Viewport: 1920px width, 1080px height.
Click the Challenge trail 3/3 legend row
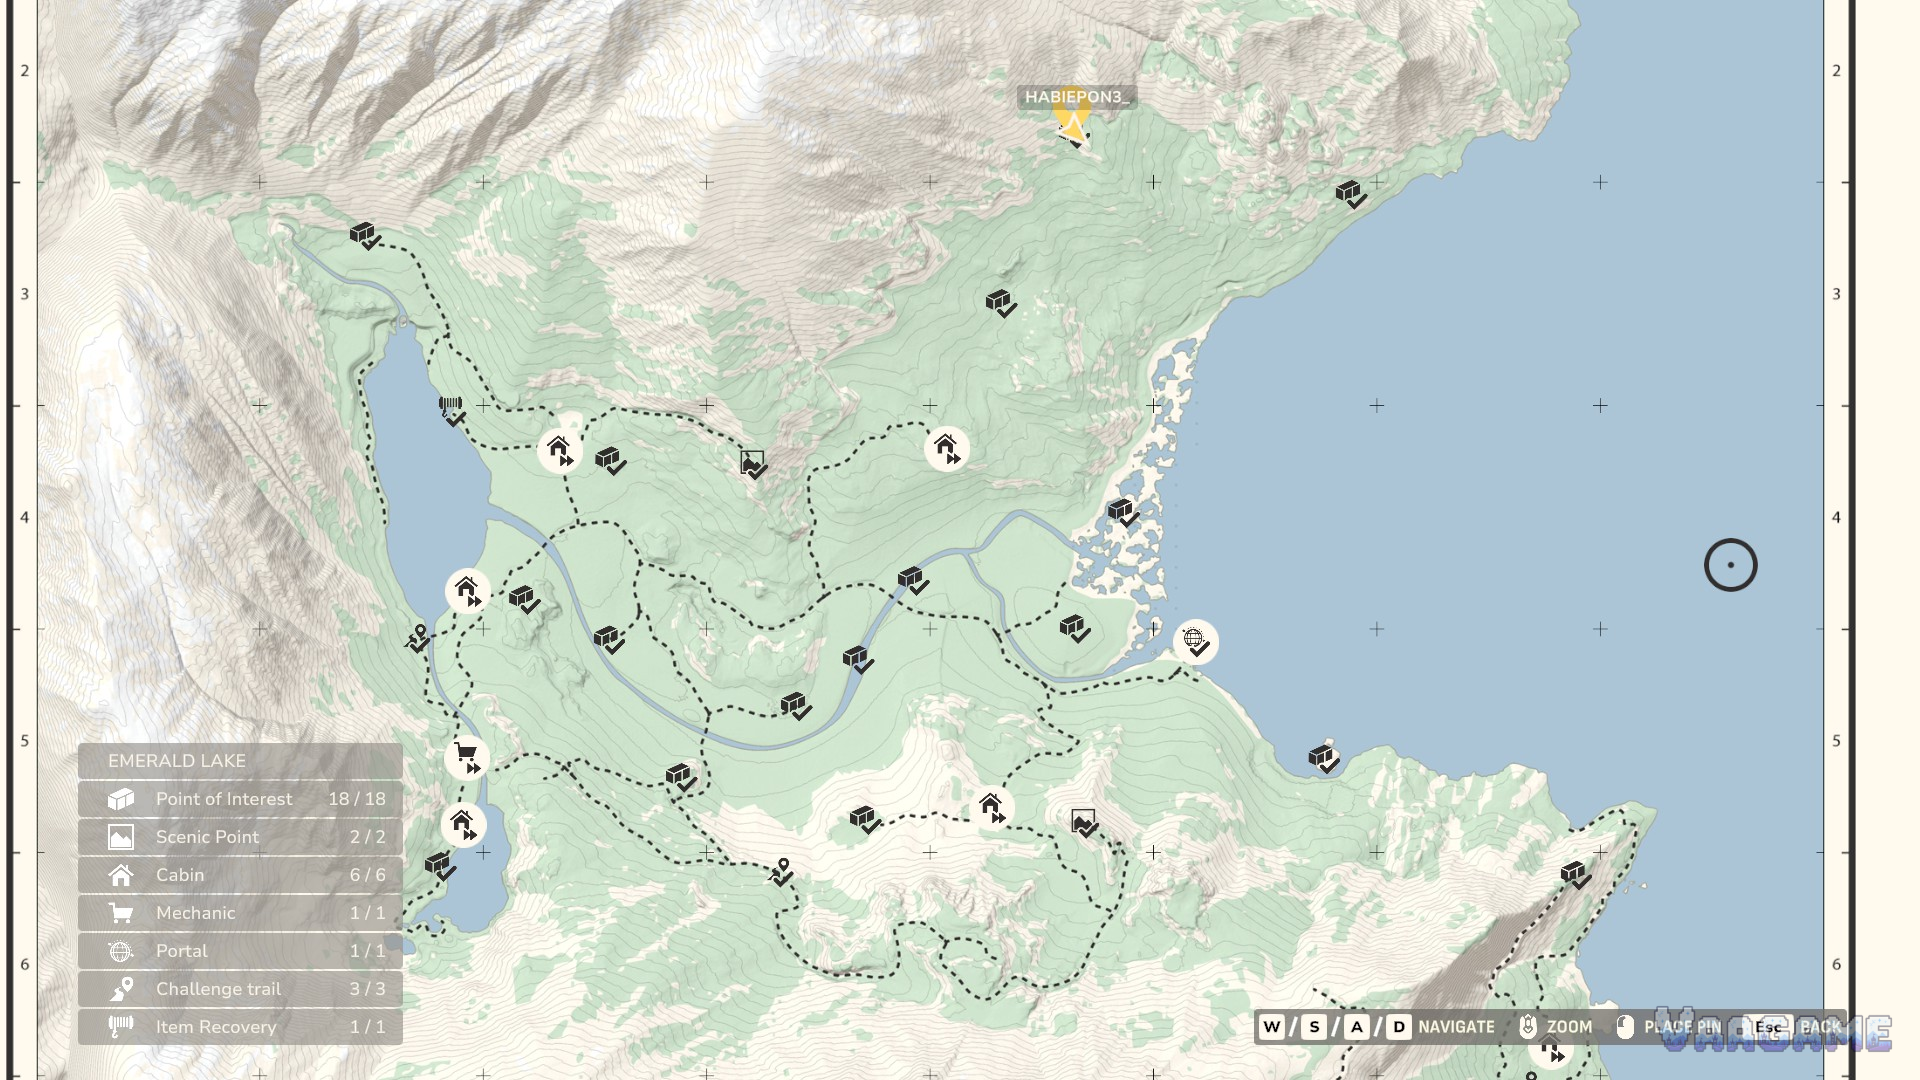tap(240, 989)
